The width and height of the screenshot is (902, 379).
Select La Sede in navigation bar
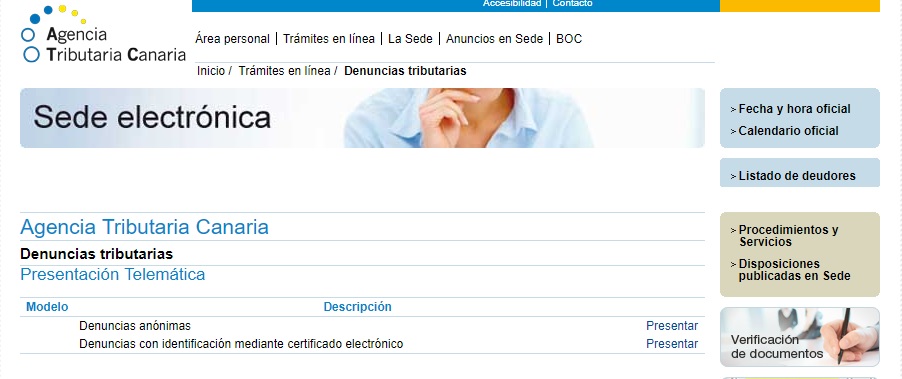(x=410, y=39)
